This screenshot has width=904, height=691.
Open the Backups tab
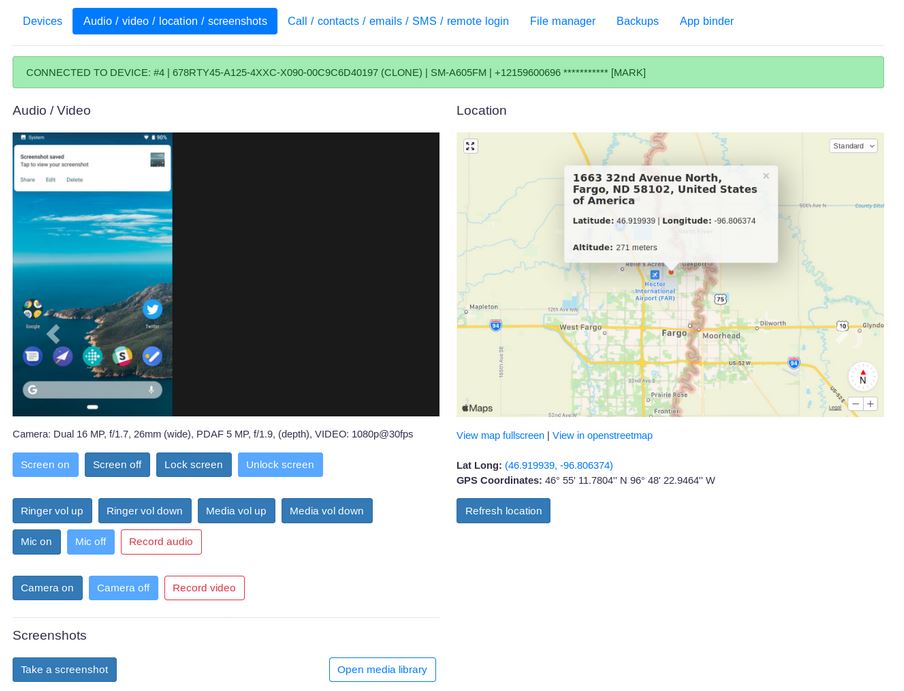pyautogui.click(x=637, y=21)
